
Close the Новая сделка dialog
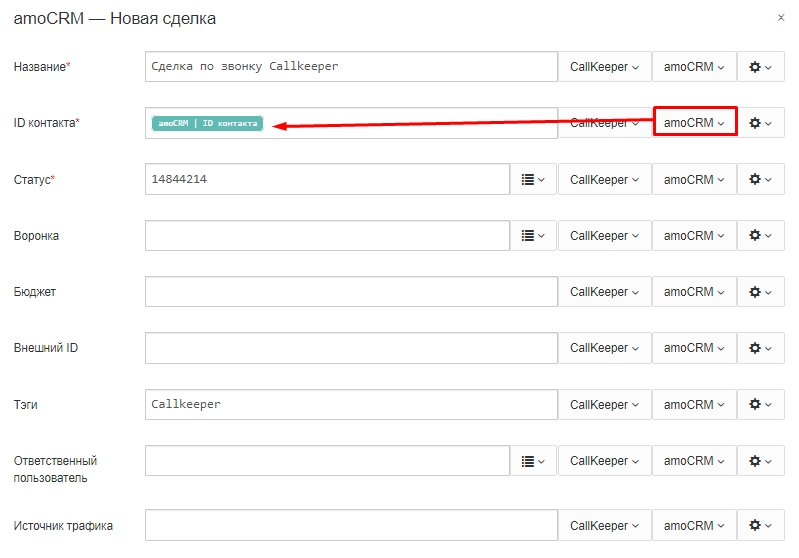(781, 18)
